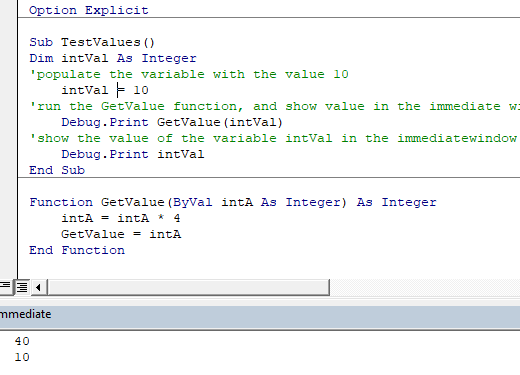Click the Procedure View button
This screenshot has width=520, height=375.
[6, 287]
